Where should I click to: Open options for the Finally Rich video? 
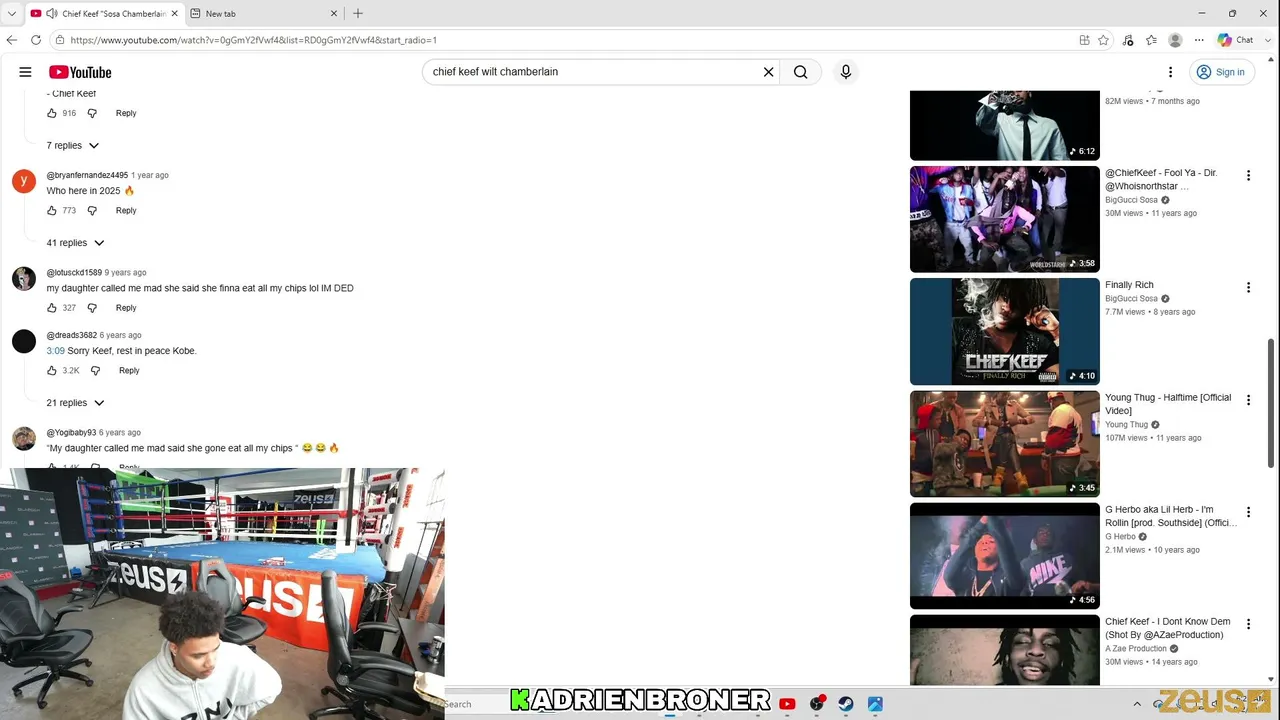1248,288
